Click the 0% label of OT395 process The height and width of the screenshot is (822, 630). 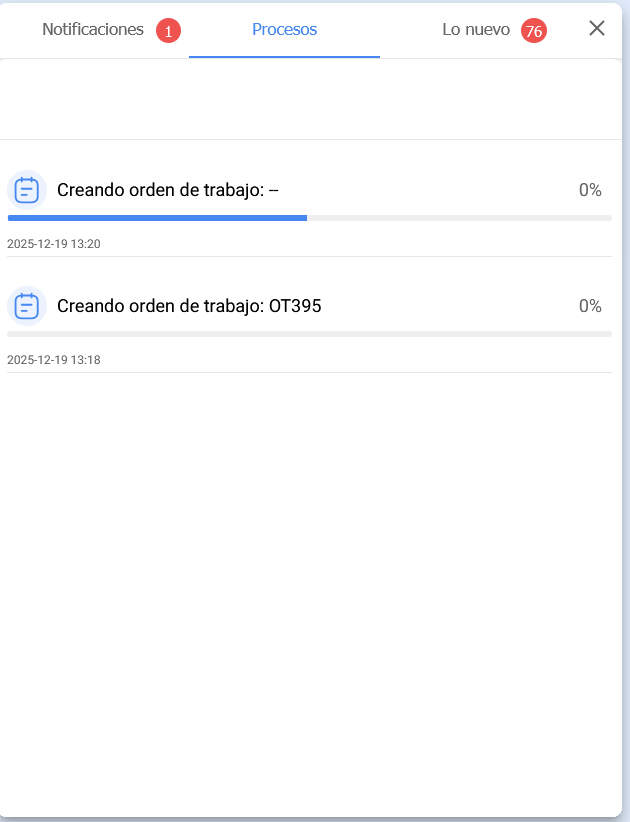(590, 306)
